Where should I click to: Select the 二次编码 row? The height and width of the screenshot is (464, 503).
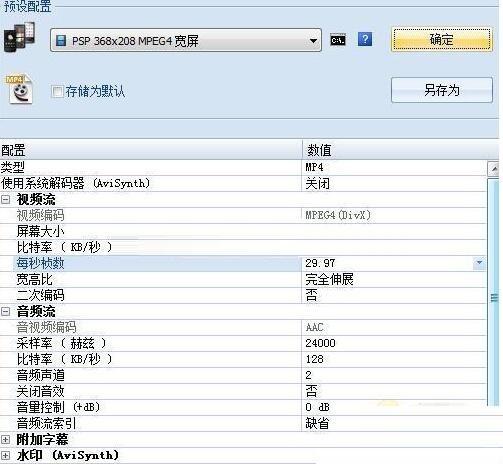[x=243, y=295]
